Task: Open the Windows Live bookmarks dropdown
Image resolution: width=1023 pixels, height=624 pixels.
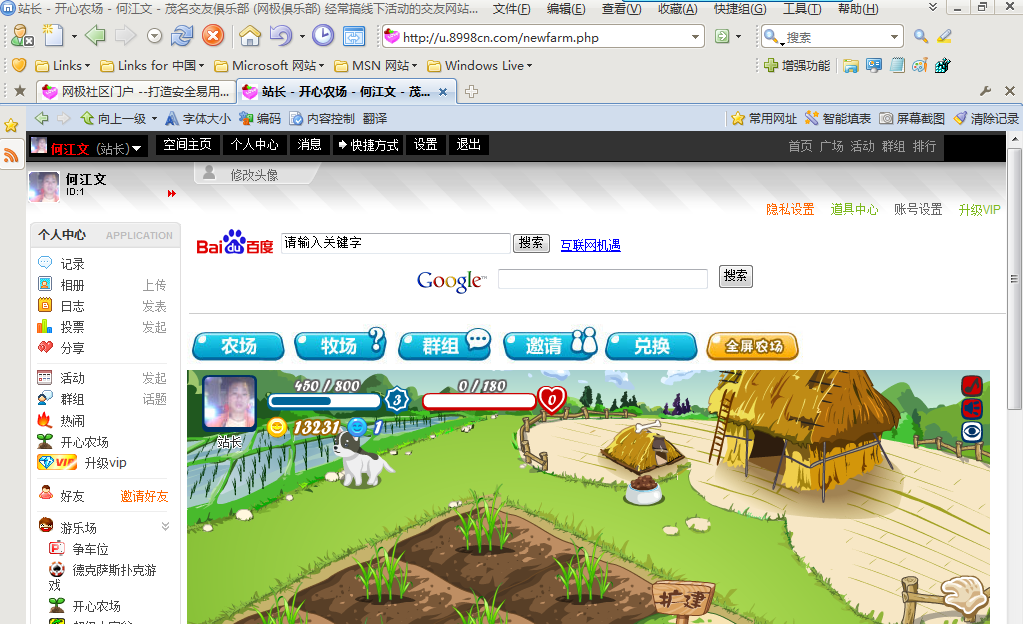Action: 480,65
